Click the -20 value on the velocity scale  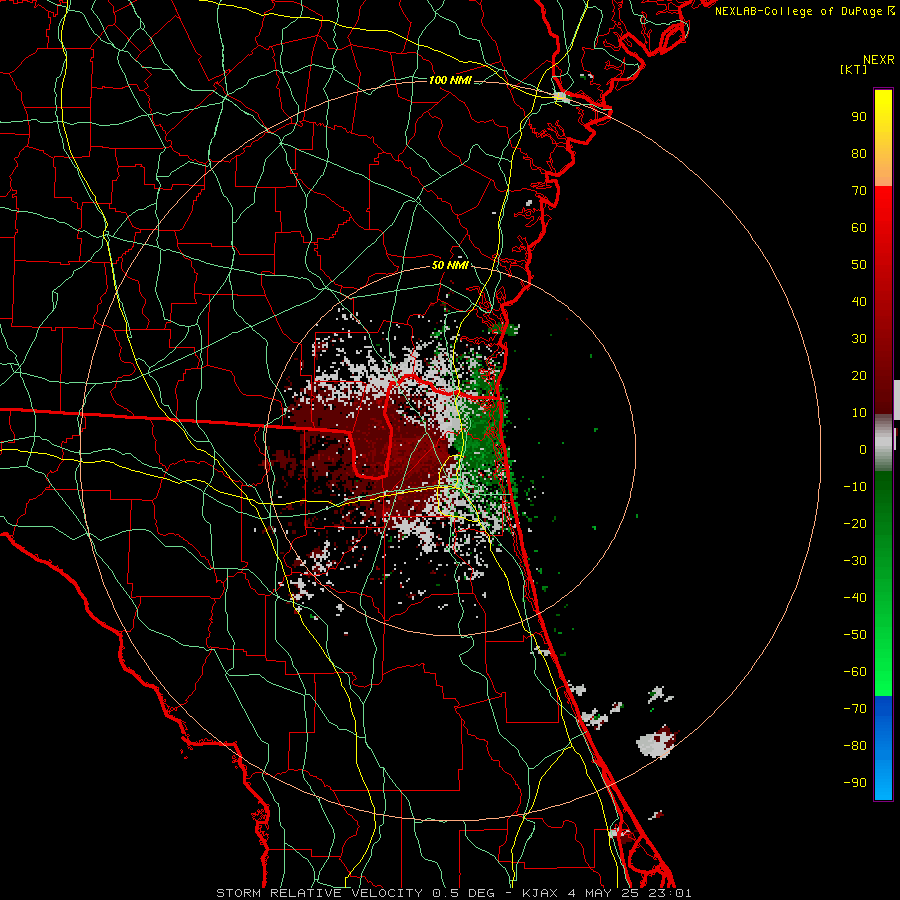click(855, 523)
